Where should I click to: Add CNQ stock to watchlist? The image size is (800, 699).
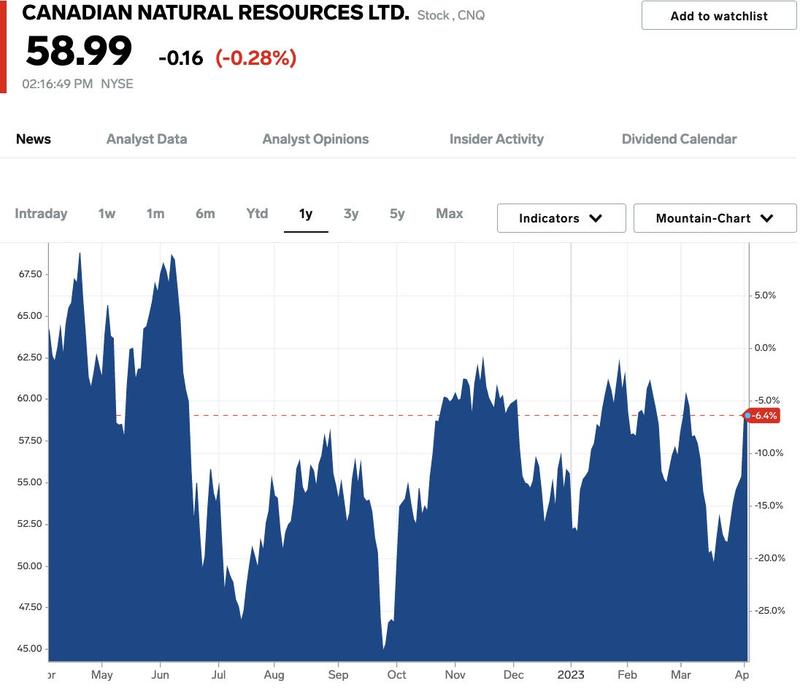(x=718, y=16)
